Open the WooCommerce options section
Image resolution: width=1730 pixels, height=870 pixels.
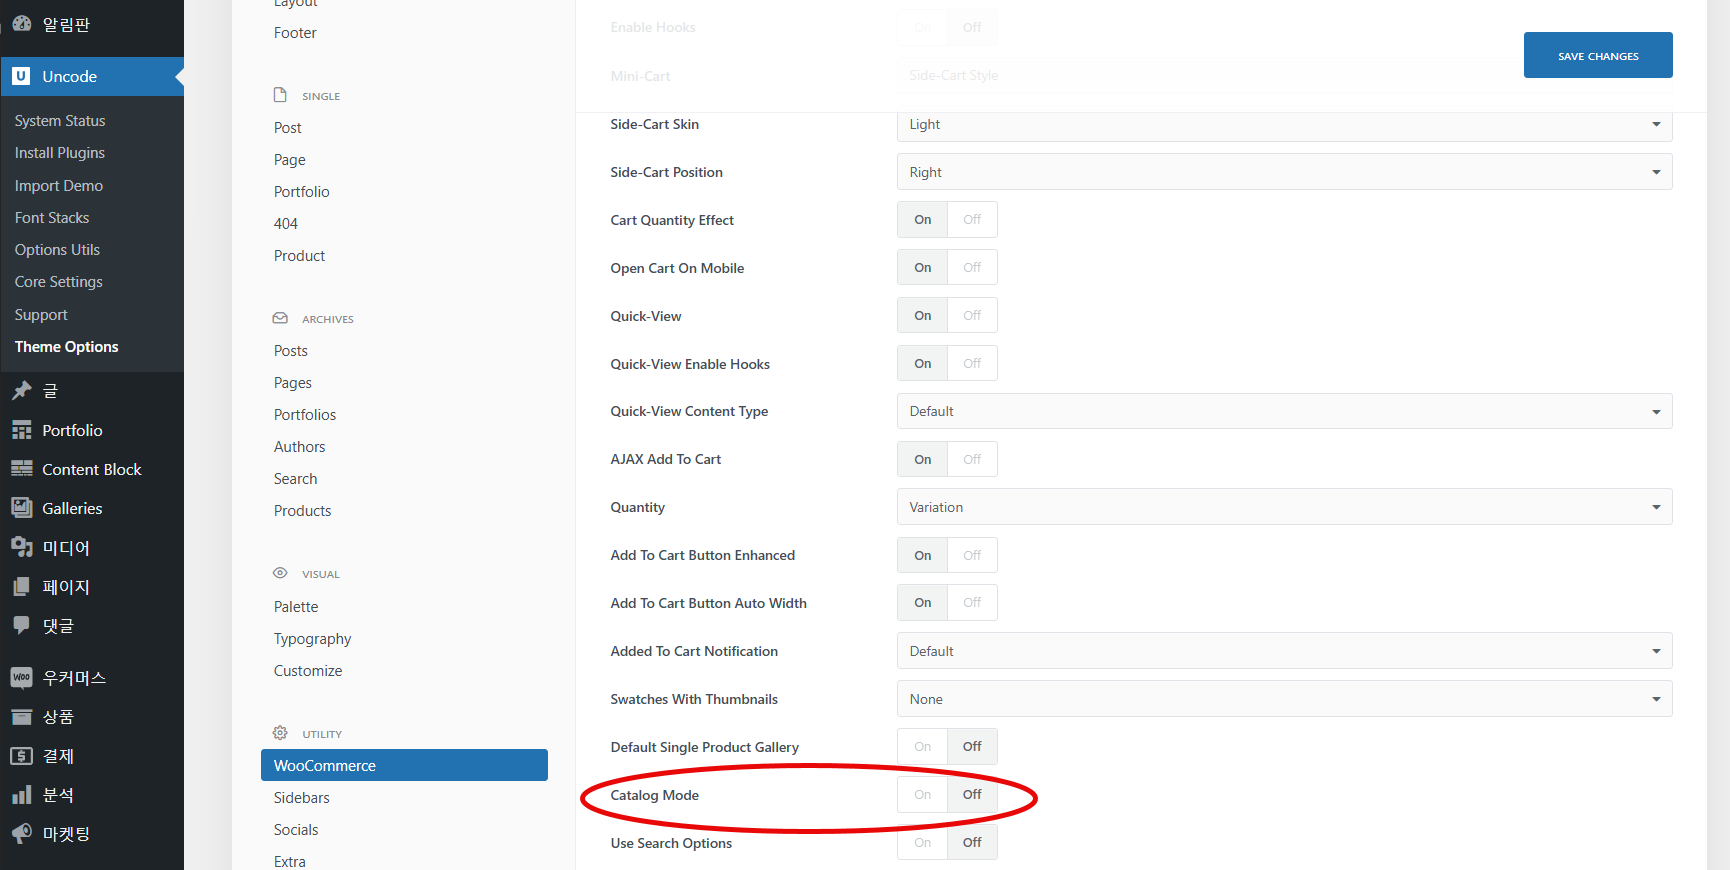(x=404, y=765)
